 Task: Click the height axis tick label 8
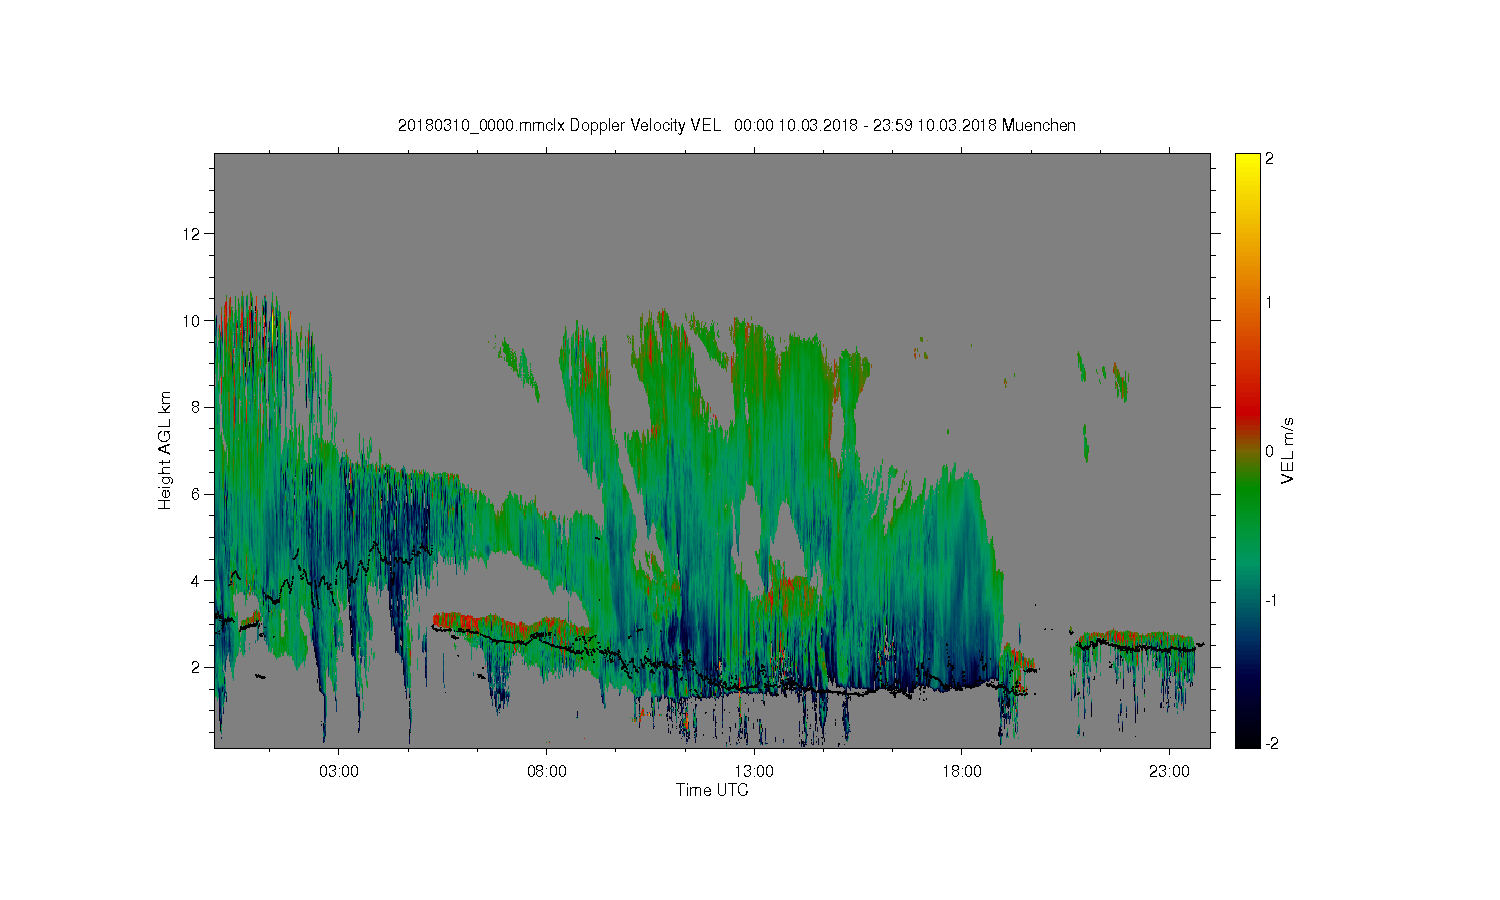click(196, 407)
